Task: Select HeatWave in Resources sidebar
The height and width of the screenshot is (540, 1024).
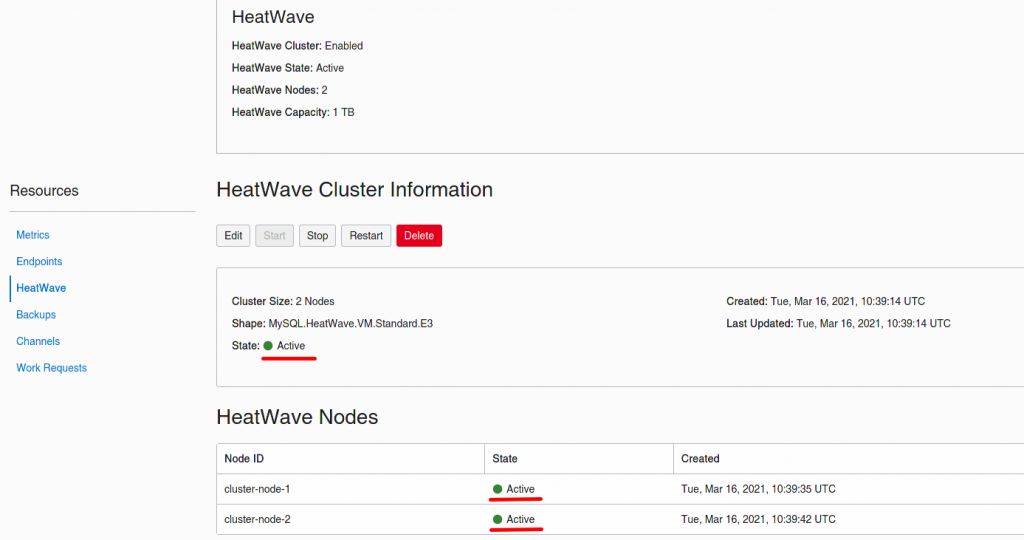Action: point(41,288)
